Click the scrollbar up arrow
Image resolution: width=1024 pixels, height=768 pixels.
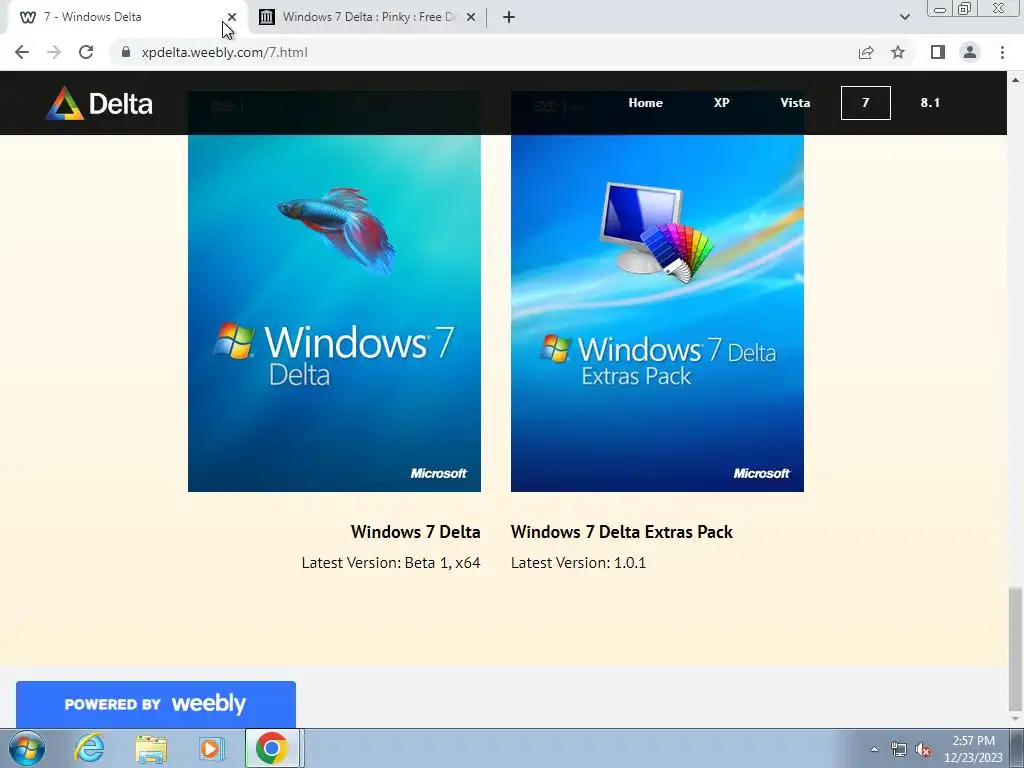(x=1015, y=79)
